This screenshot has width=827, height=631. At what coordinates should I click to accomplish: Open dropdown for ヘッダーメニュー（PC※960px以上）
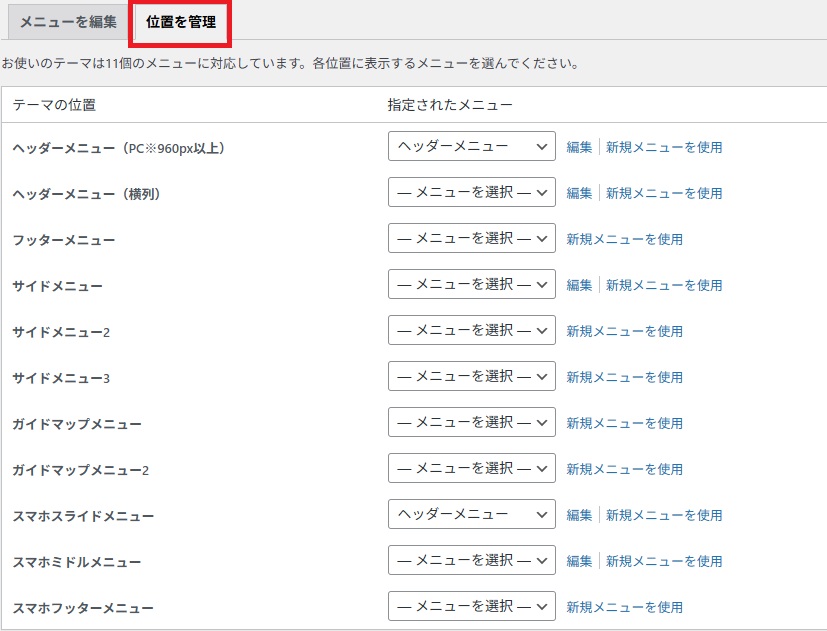(472, 146)
